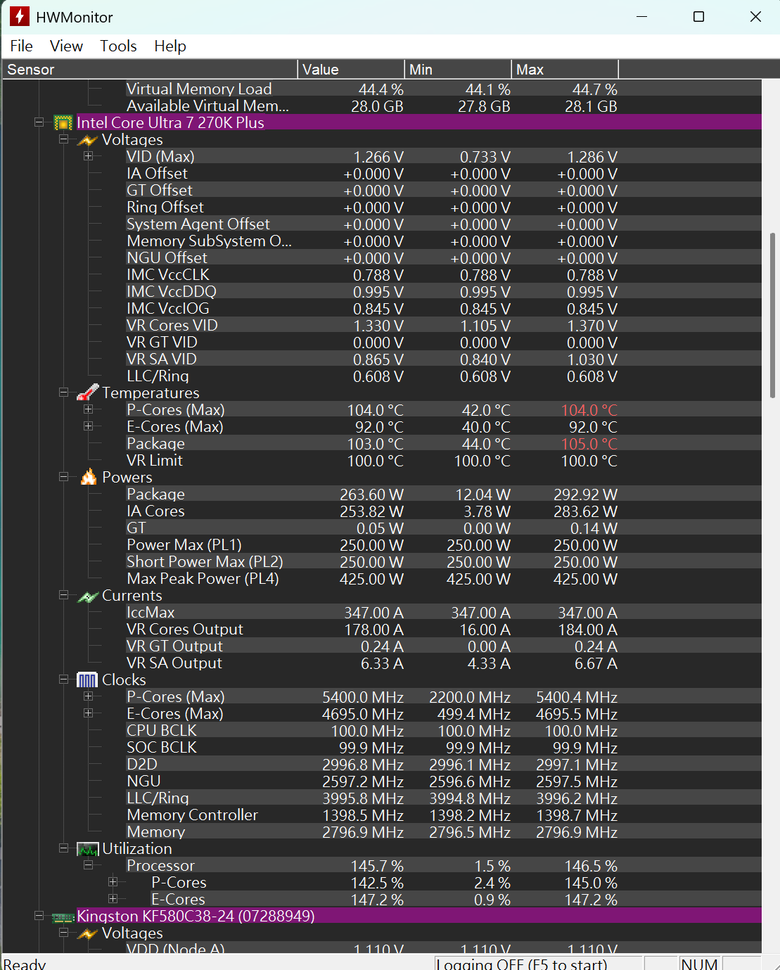The height and width of the screenshot is (970, 780).
Task: Click the Utilization graph icon
Action: [87, 849]
